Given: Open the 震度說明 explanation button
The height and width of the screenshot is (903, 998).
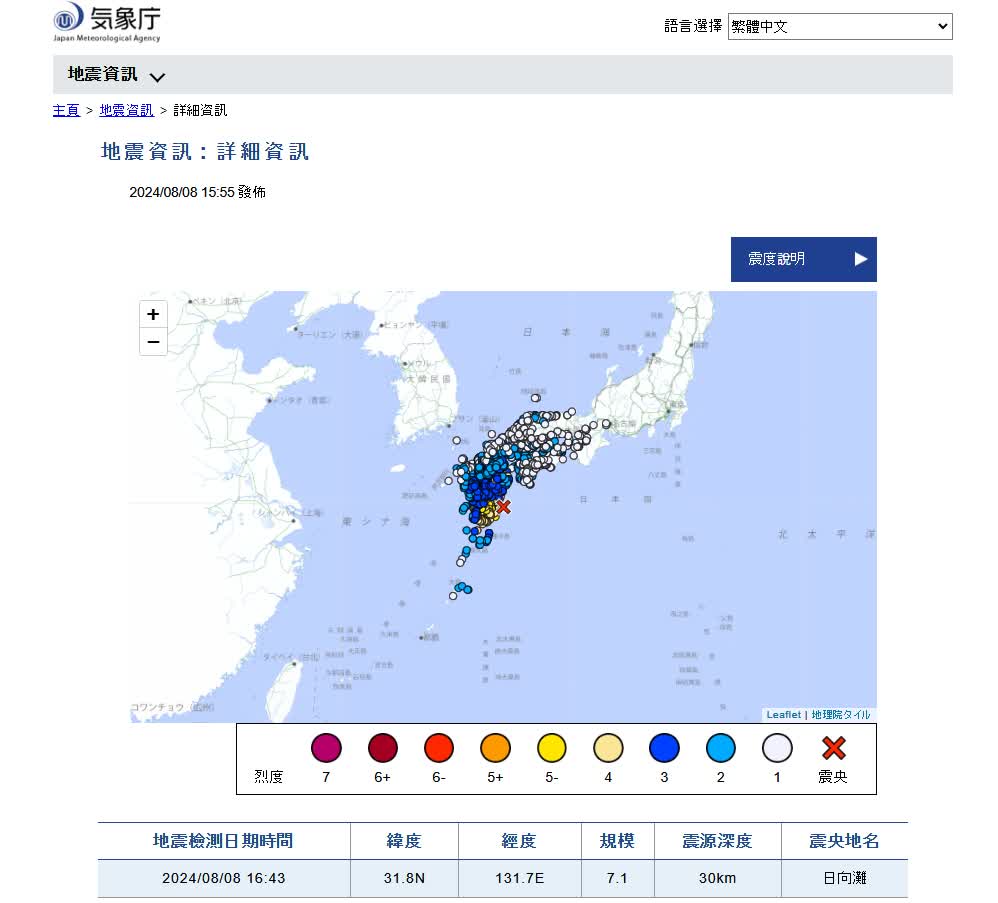Looking at the screenshot, I should pos(803,259).
